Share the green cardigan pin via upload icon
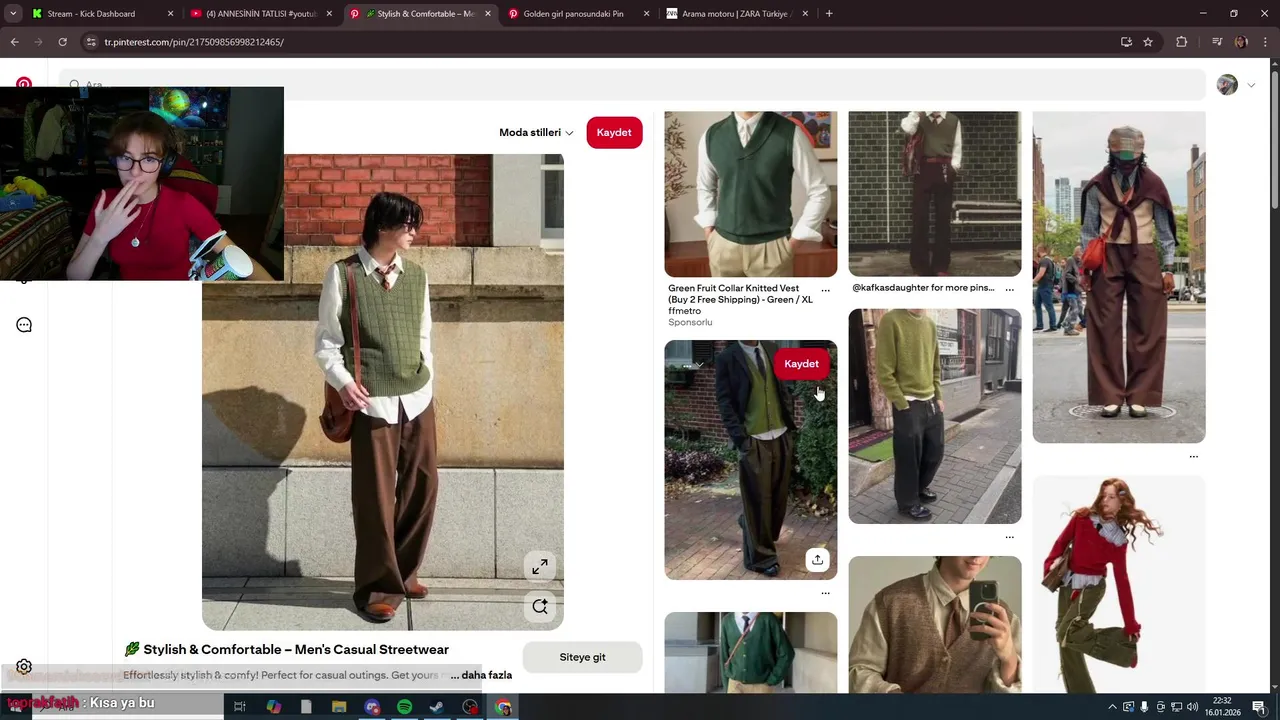This screenshot has height=720, width=1280. pyautogui.click(x=817, y=560)
